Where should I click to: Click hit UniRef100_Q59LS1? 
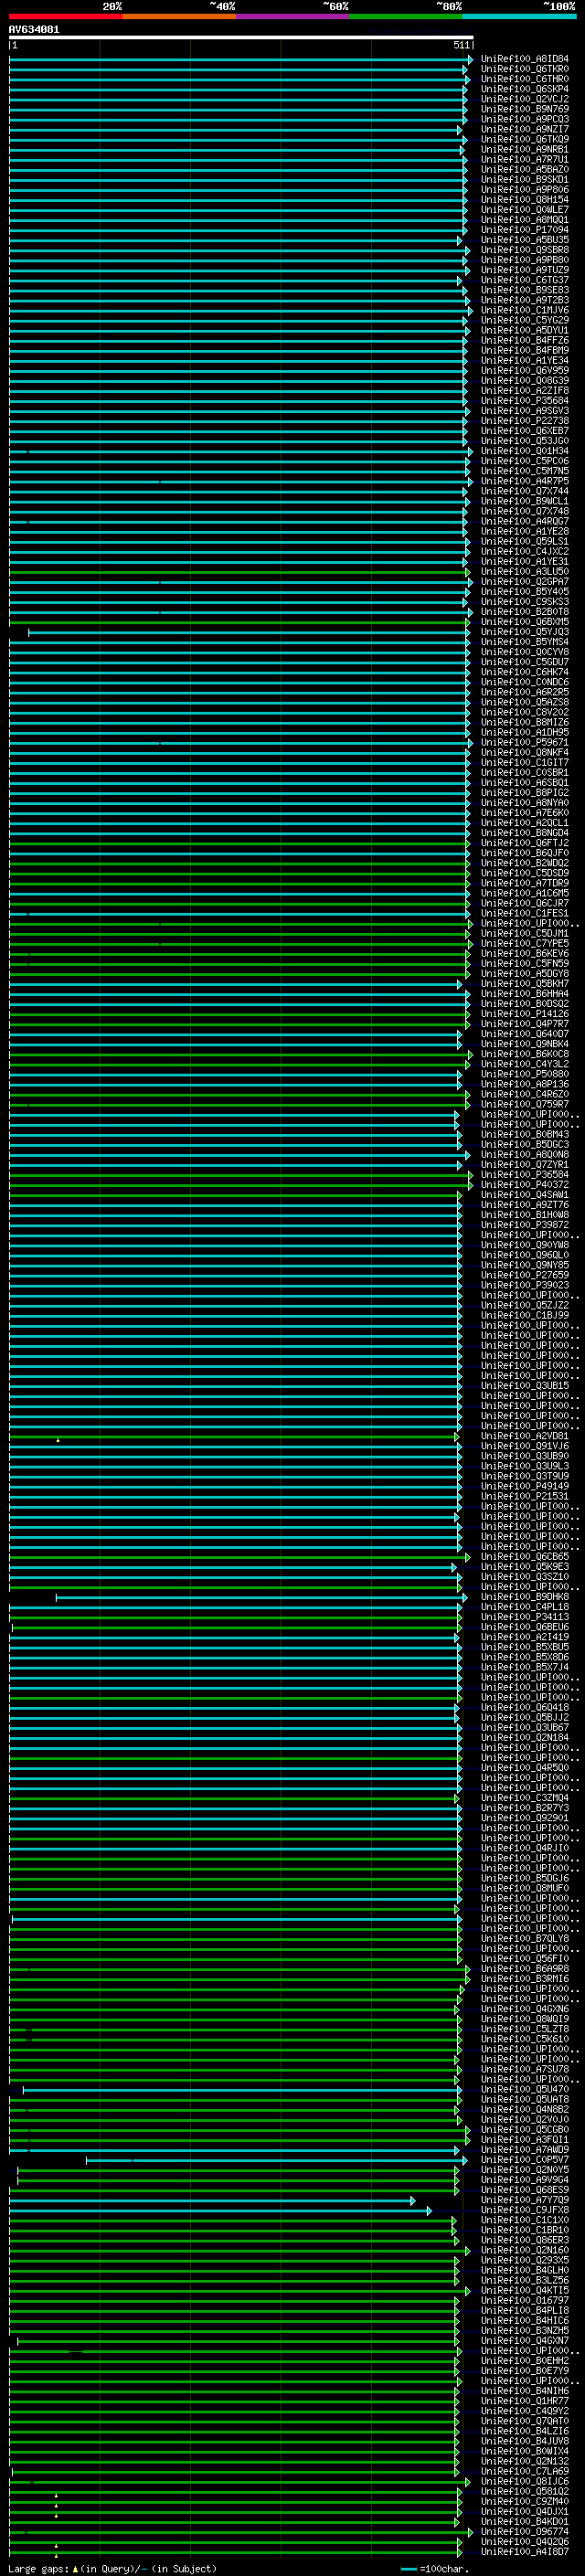coord(525,541)
